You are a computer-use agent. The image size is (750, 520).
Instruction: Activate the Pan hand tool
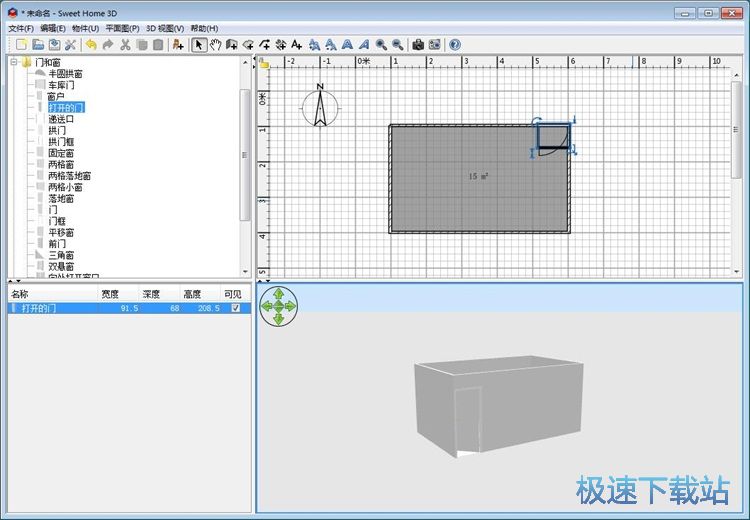click(x=216, y=45)
